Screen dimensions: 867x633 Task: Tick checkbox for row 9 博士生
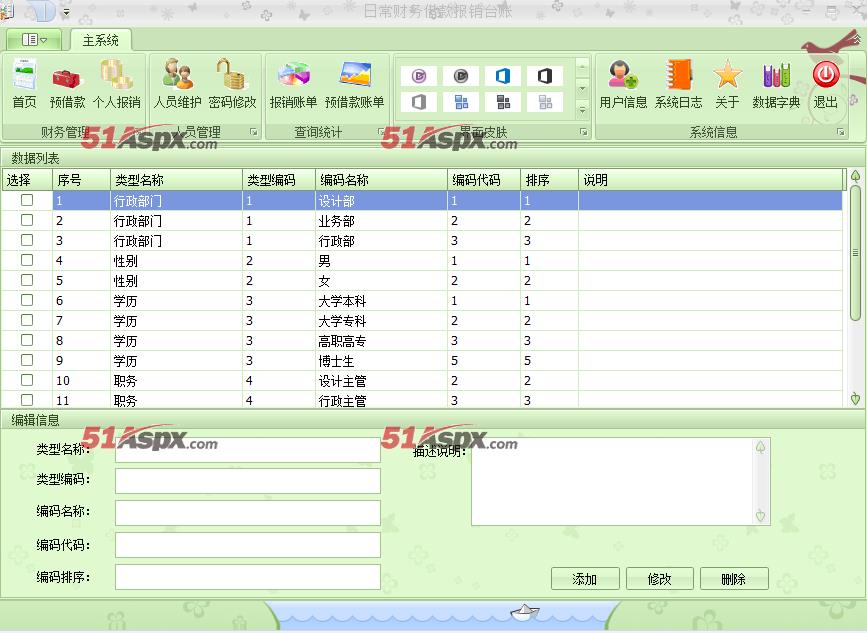(27, 360)
